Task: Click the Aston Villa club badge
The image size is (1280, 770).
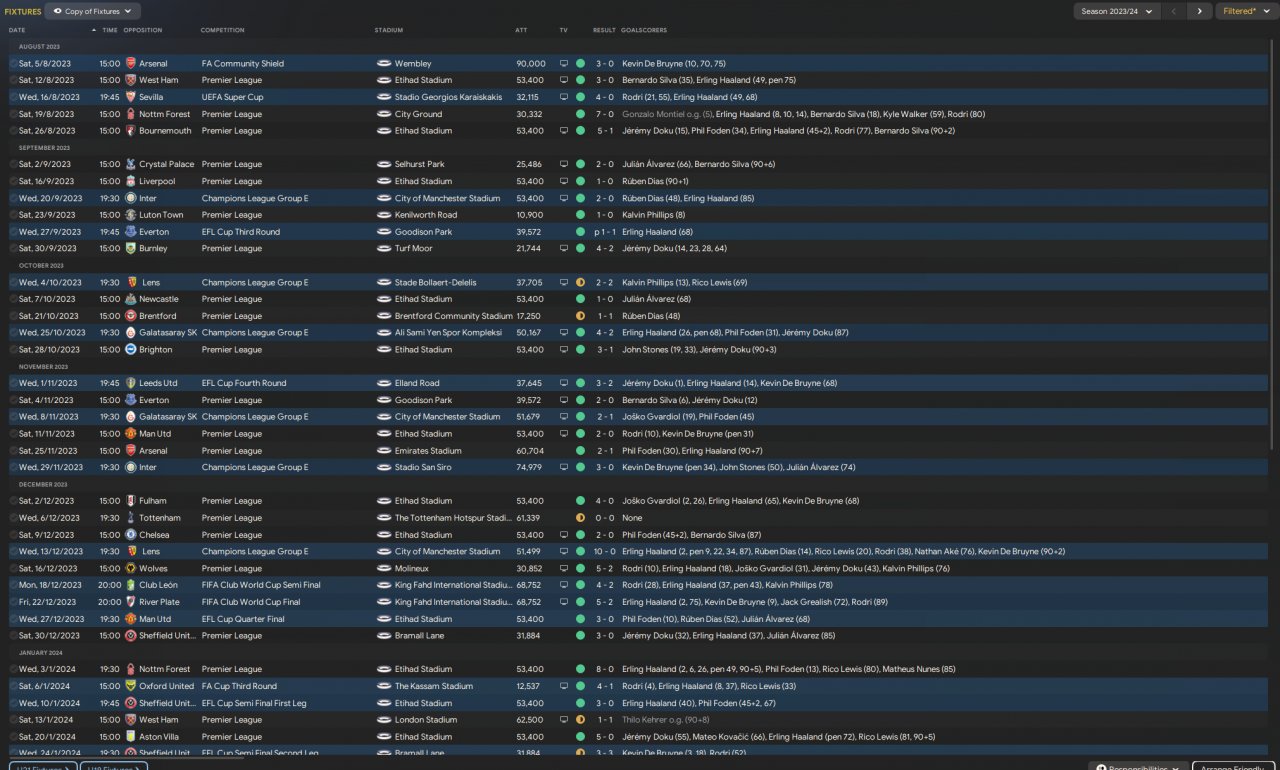Action: click(x=131, y=737)
